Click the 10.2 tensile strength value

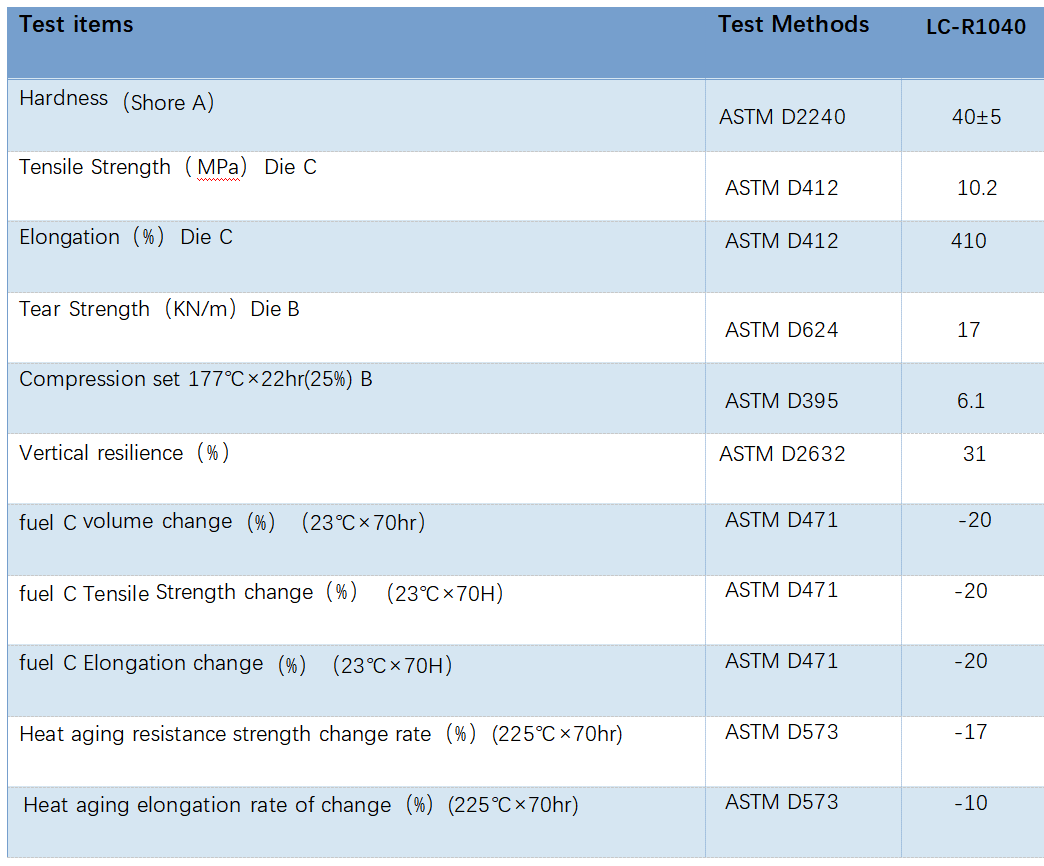tap(976, 188)
